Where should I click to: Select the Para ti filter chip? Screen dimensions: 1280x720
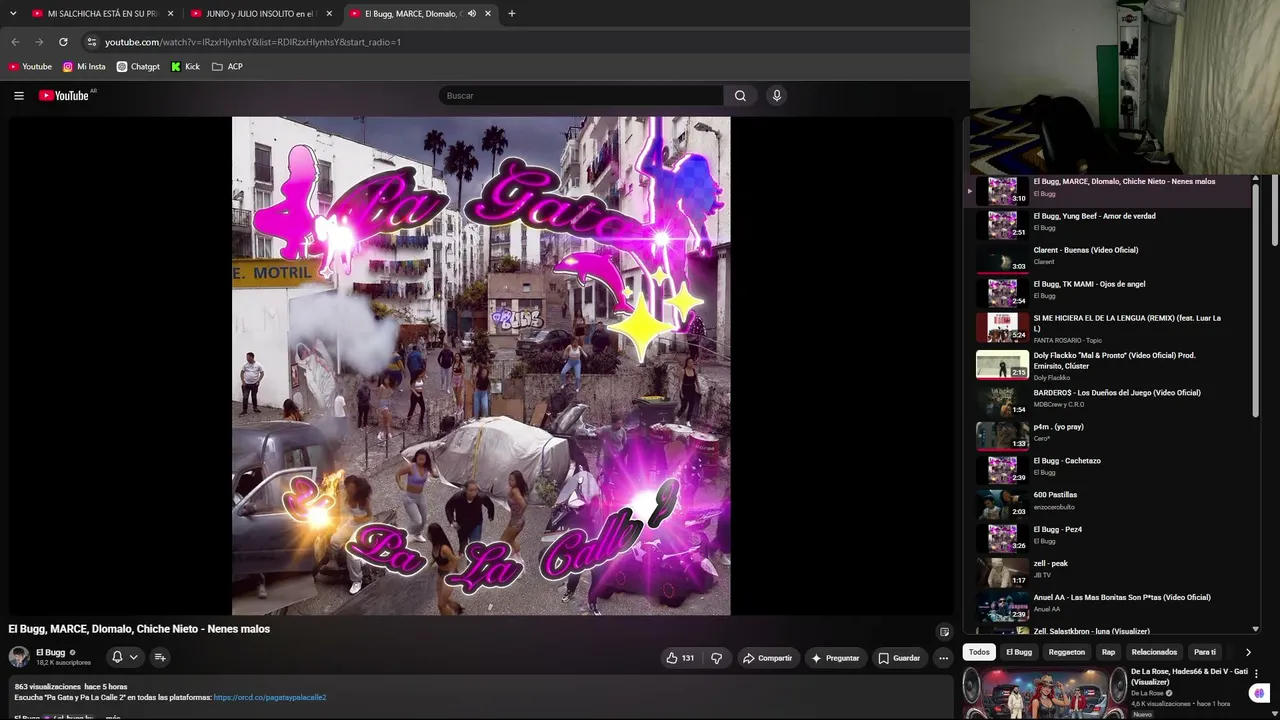(1205, 652)
